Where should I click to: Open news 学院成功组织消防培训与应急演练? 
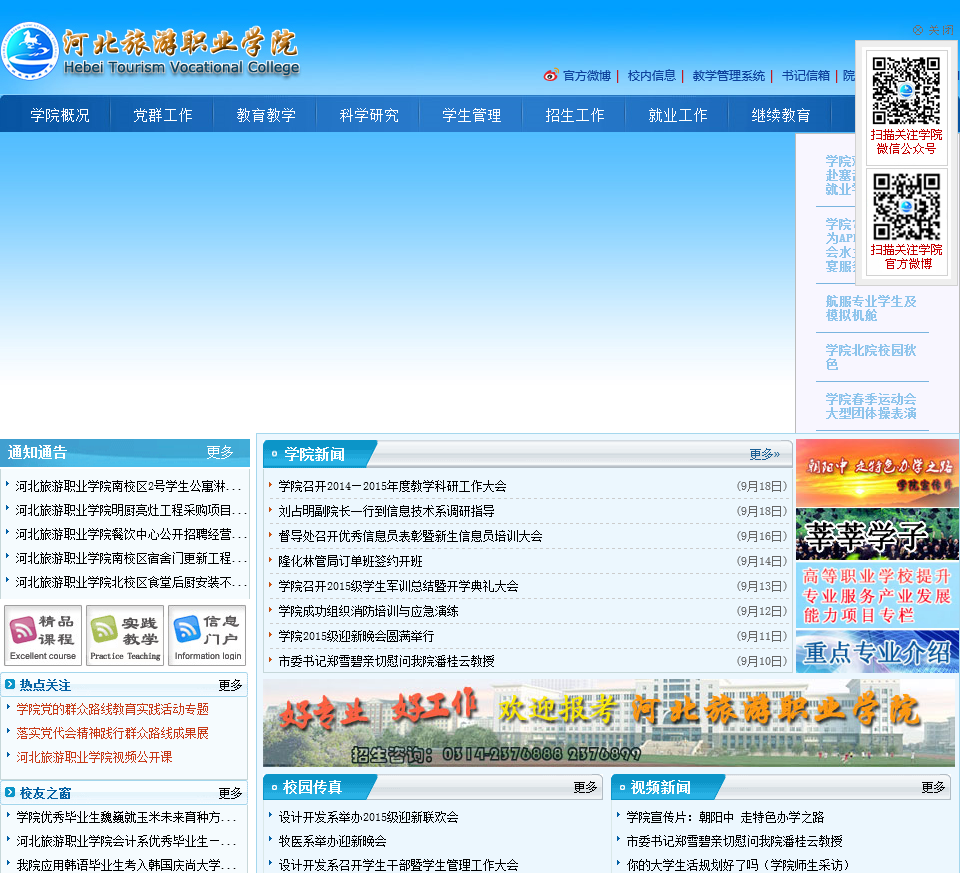[368, 611]
